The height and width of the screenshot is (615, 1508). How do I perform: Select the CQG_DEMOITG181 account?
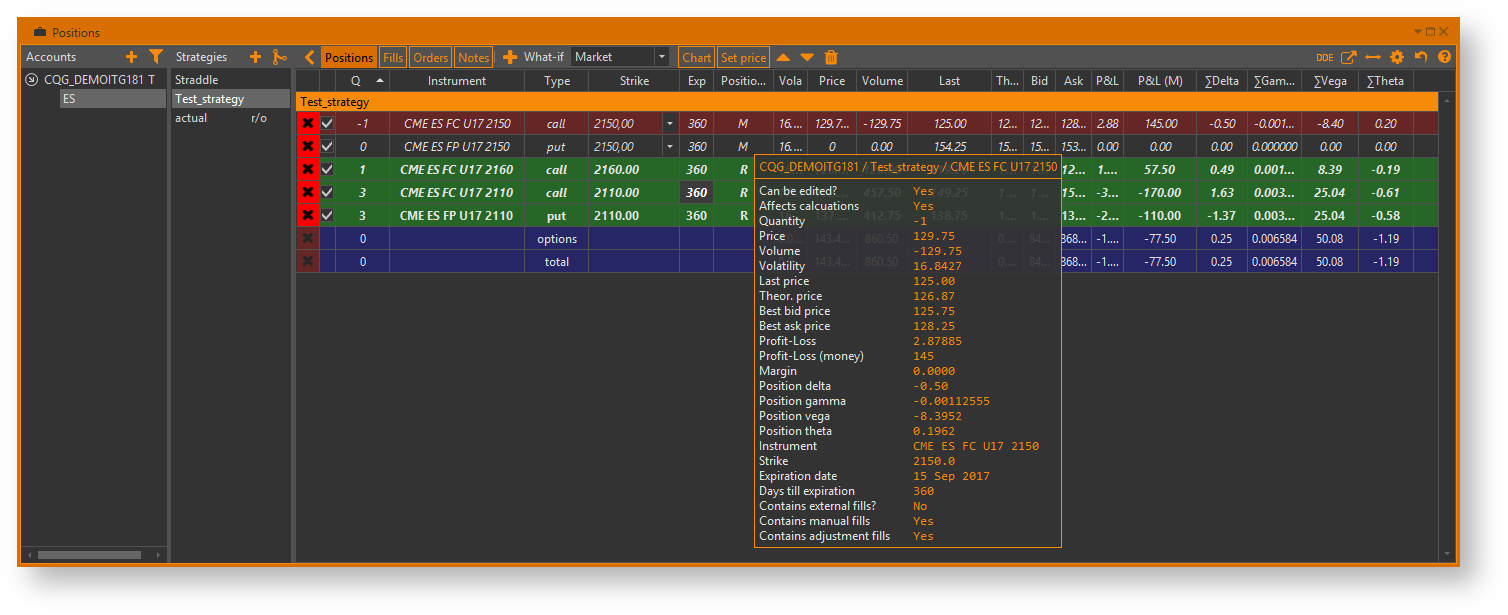pyautogui.click(x=99, y=79)
